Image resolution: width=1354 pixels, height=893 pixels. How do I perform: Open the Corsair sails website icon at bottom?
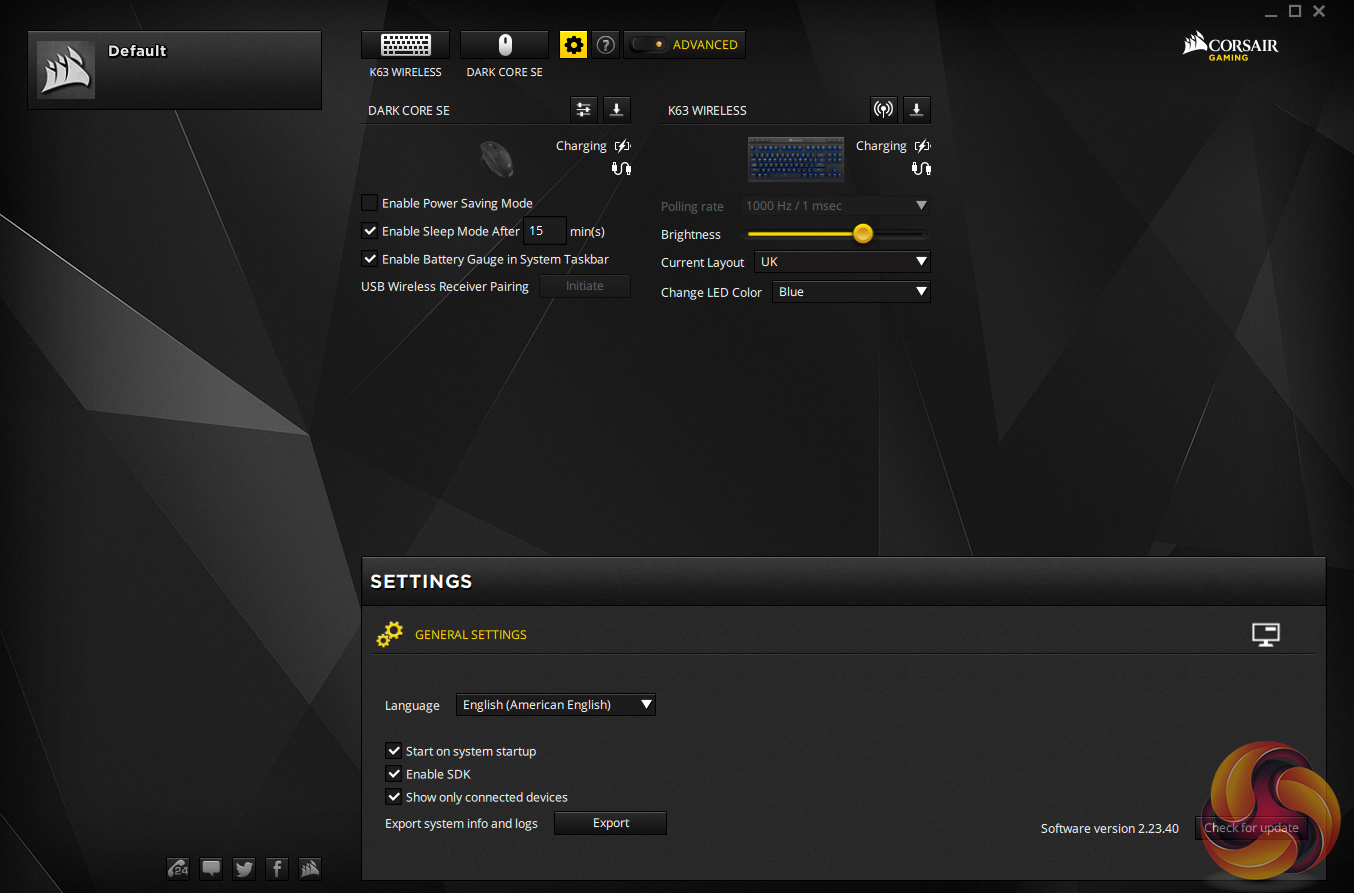pos(310,868)
